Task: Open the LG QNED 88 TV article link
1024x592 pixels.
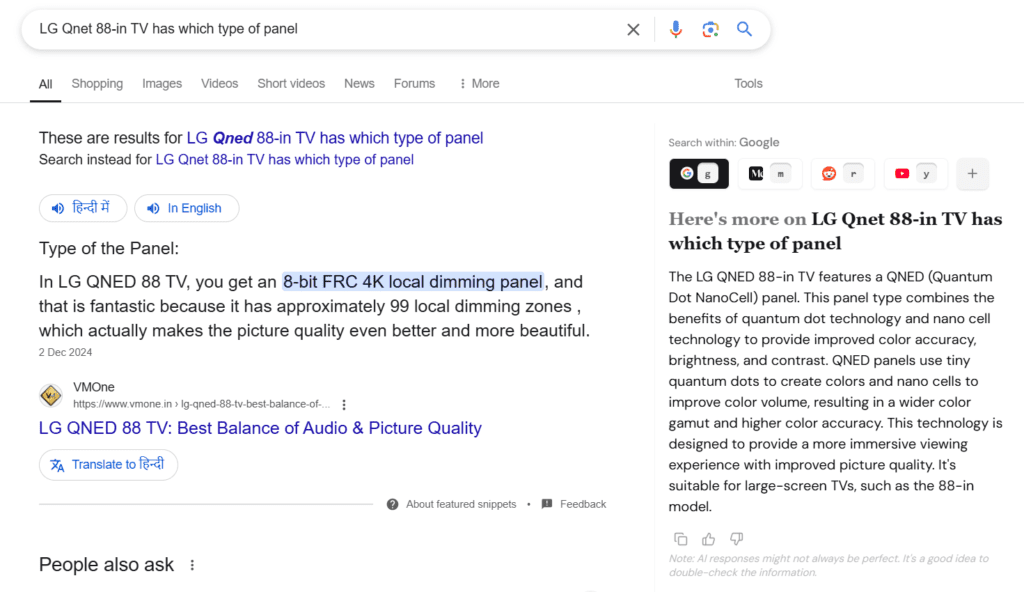Action: tap(259, 427)
